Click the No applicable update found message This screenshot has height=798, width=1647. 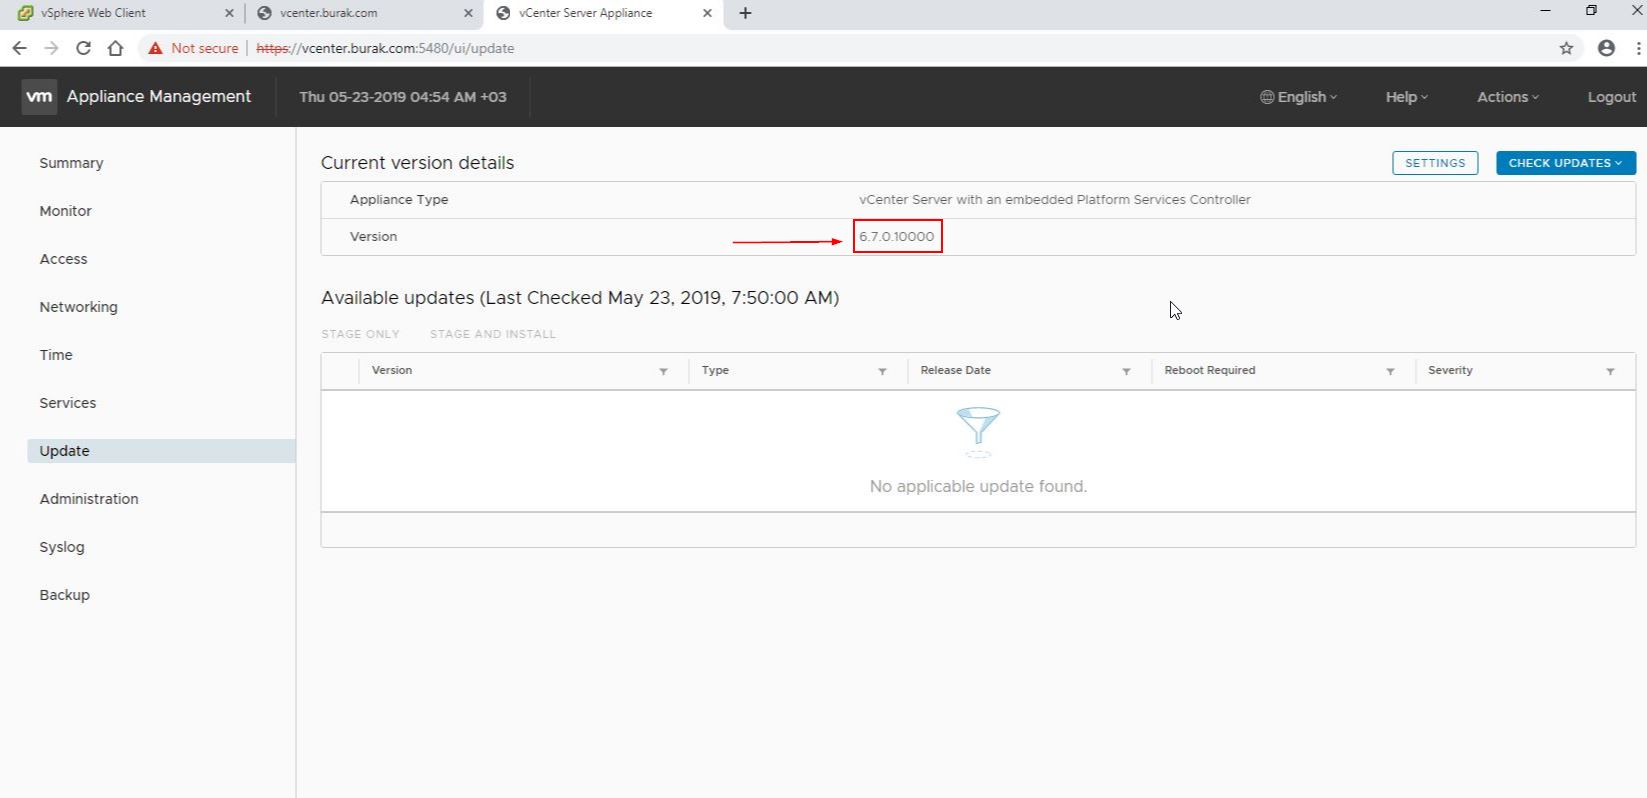pyautogui.click(x=978, y=487)
